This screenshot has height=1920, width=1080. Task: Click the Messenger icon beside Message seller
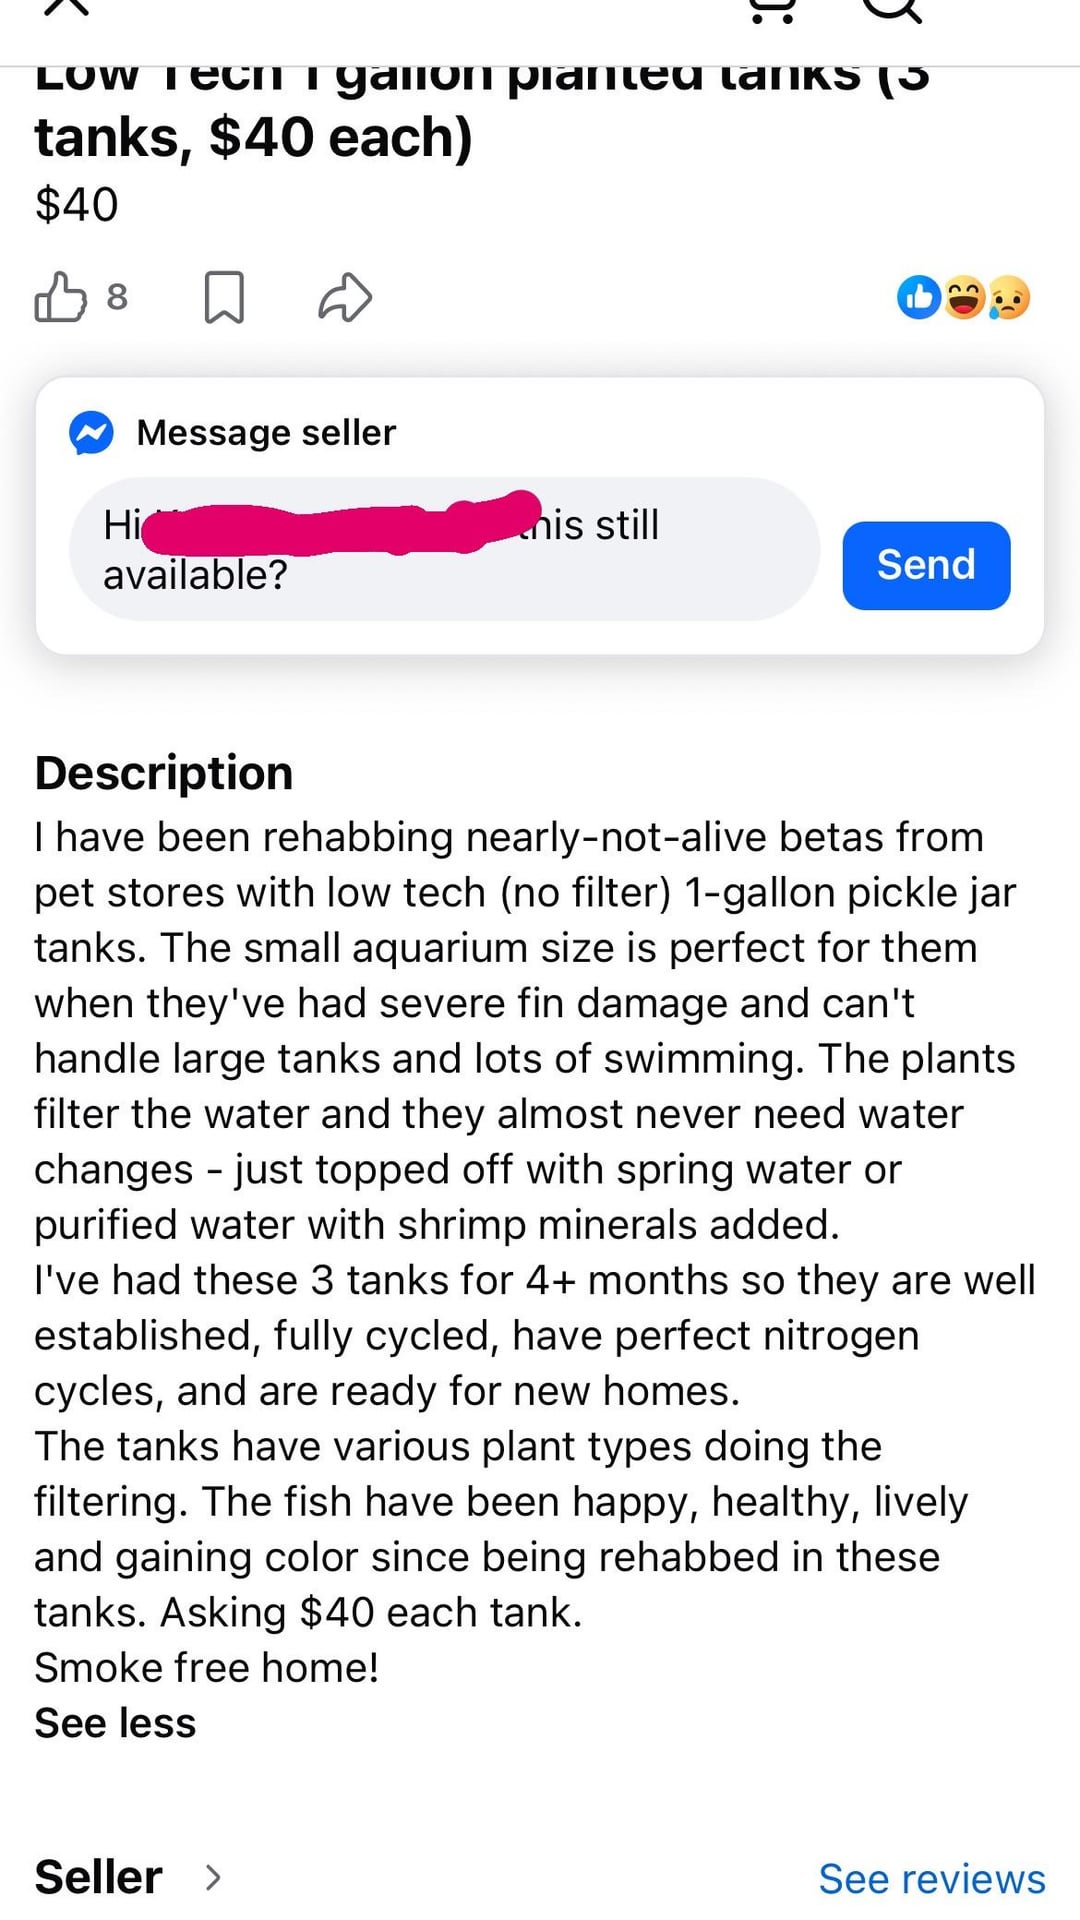click(91, 433)
